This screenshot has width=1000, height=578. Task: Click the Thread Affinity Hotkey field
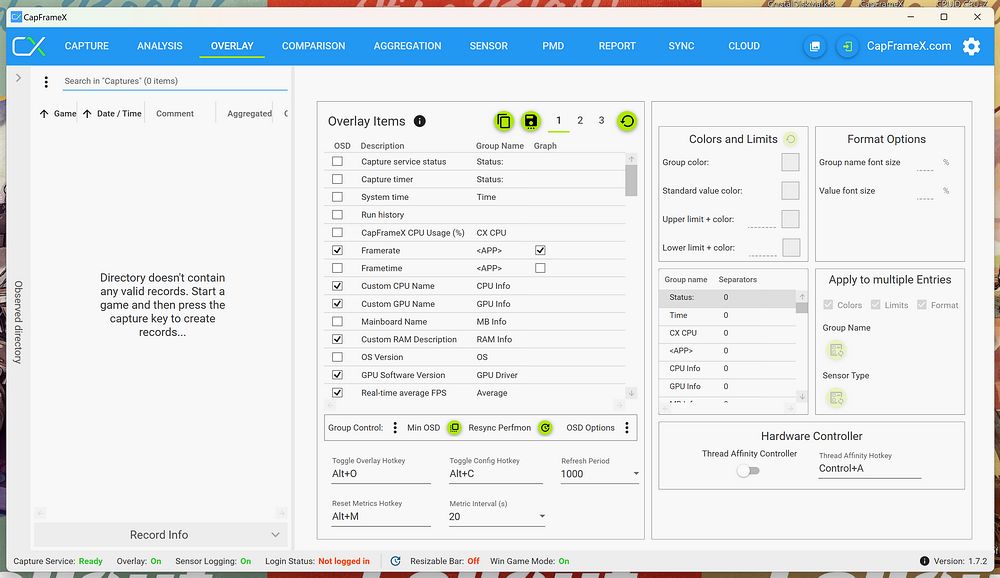870,468
